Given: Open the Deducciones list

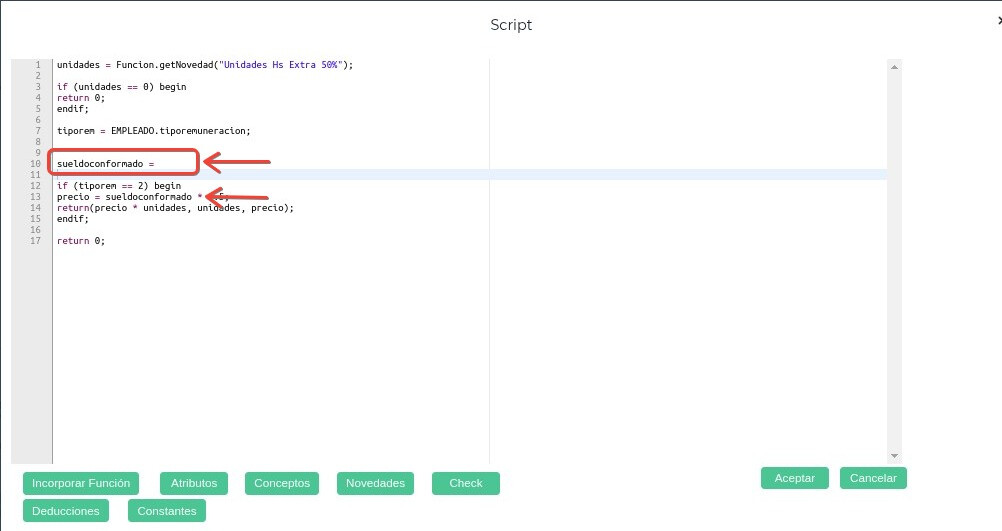Looking at the screenshot, I should 66,511.
